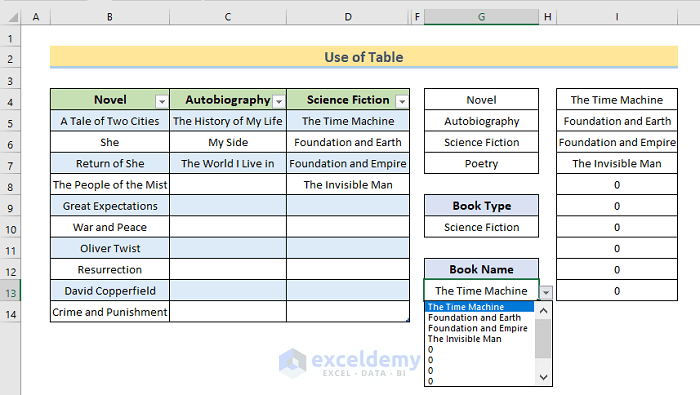Open the Science Fiction column filter dropdown
Viewport: 700px width, 395px height.
[402, 102]
